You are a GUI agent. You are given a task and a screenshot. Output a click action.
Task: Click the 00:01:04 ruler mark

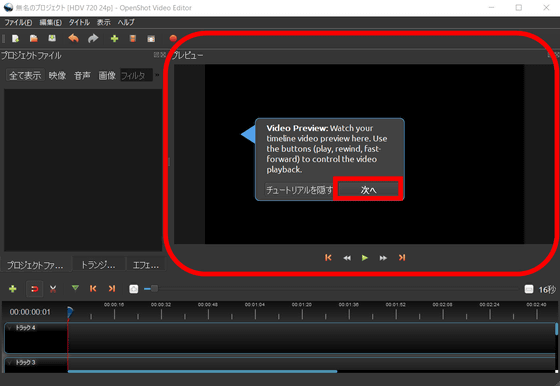click(255, 305)
